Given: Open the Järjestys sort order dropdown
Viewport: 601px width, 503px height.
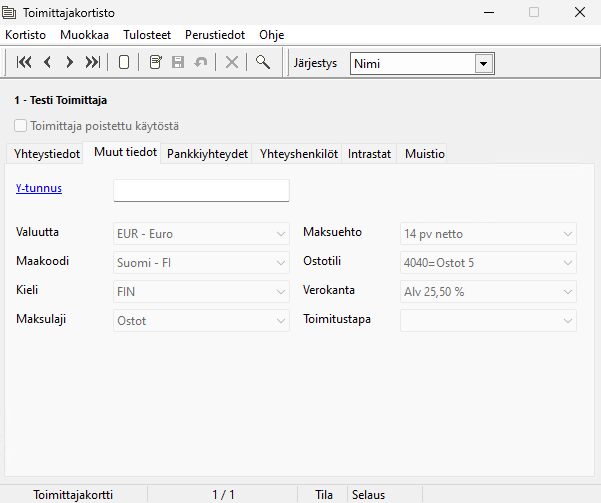Looking at the screenshot, I should [x=484, y=64].
